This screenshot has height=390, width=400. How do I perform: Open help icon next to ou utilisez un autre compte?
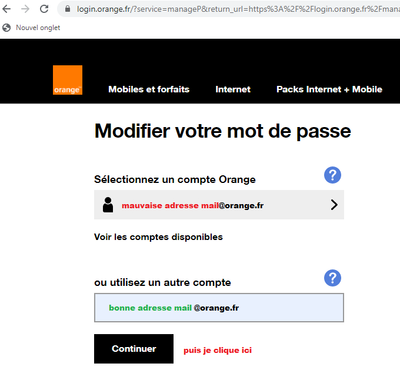pyautogui.click(x=332, y=278)
